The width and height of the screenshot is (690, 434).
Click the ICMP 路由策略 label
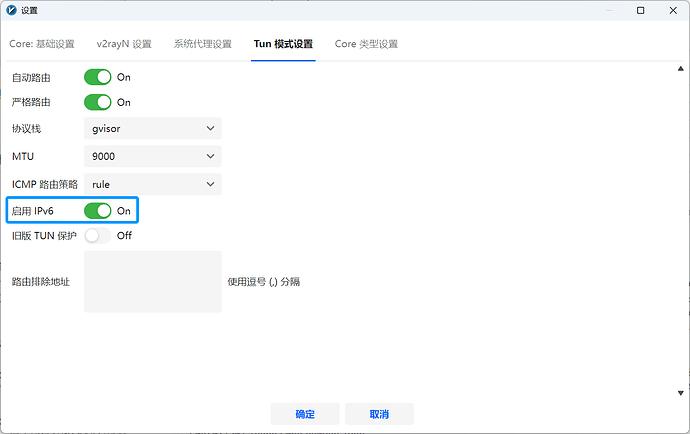pos(44,184)
